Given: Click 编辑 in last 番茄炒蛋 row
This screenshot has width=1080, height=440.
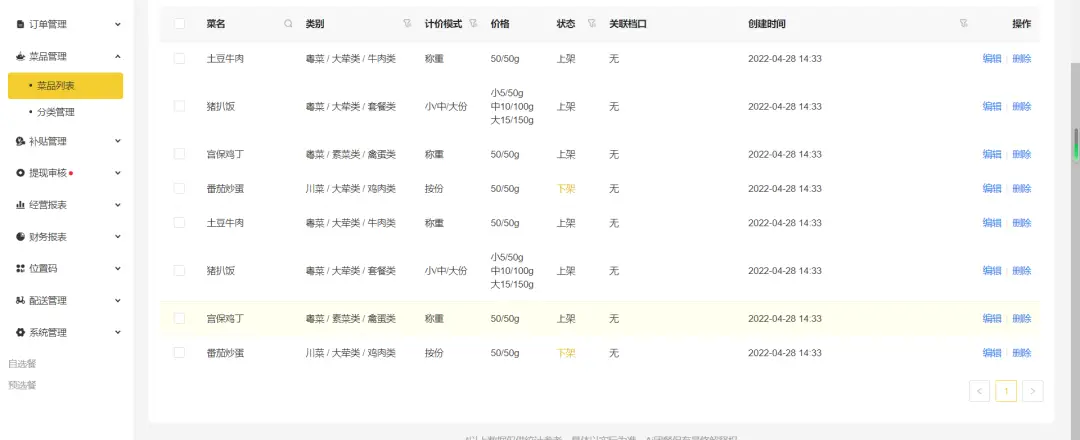Looking at the screenshot, I should coord(992,353).
